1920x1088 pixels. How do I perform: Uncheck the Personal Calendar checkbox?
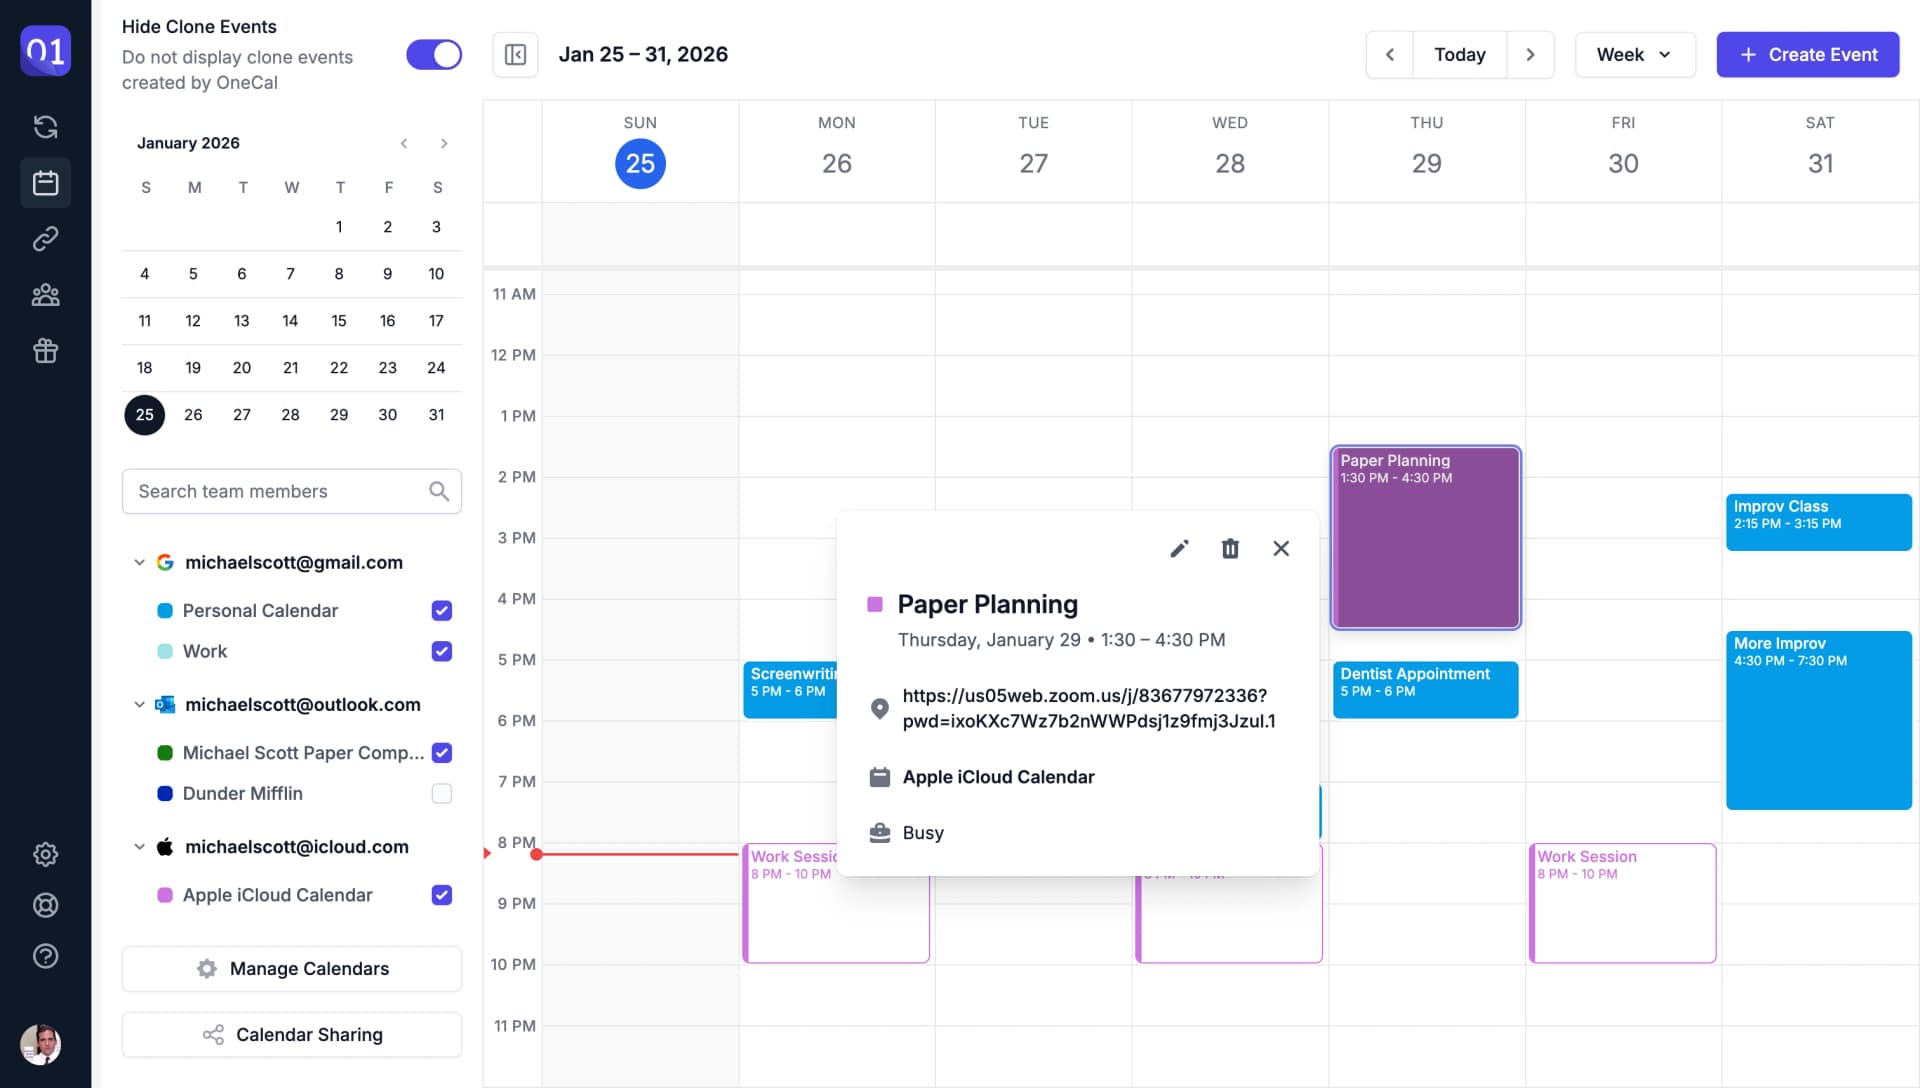442,610
